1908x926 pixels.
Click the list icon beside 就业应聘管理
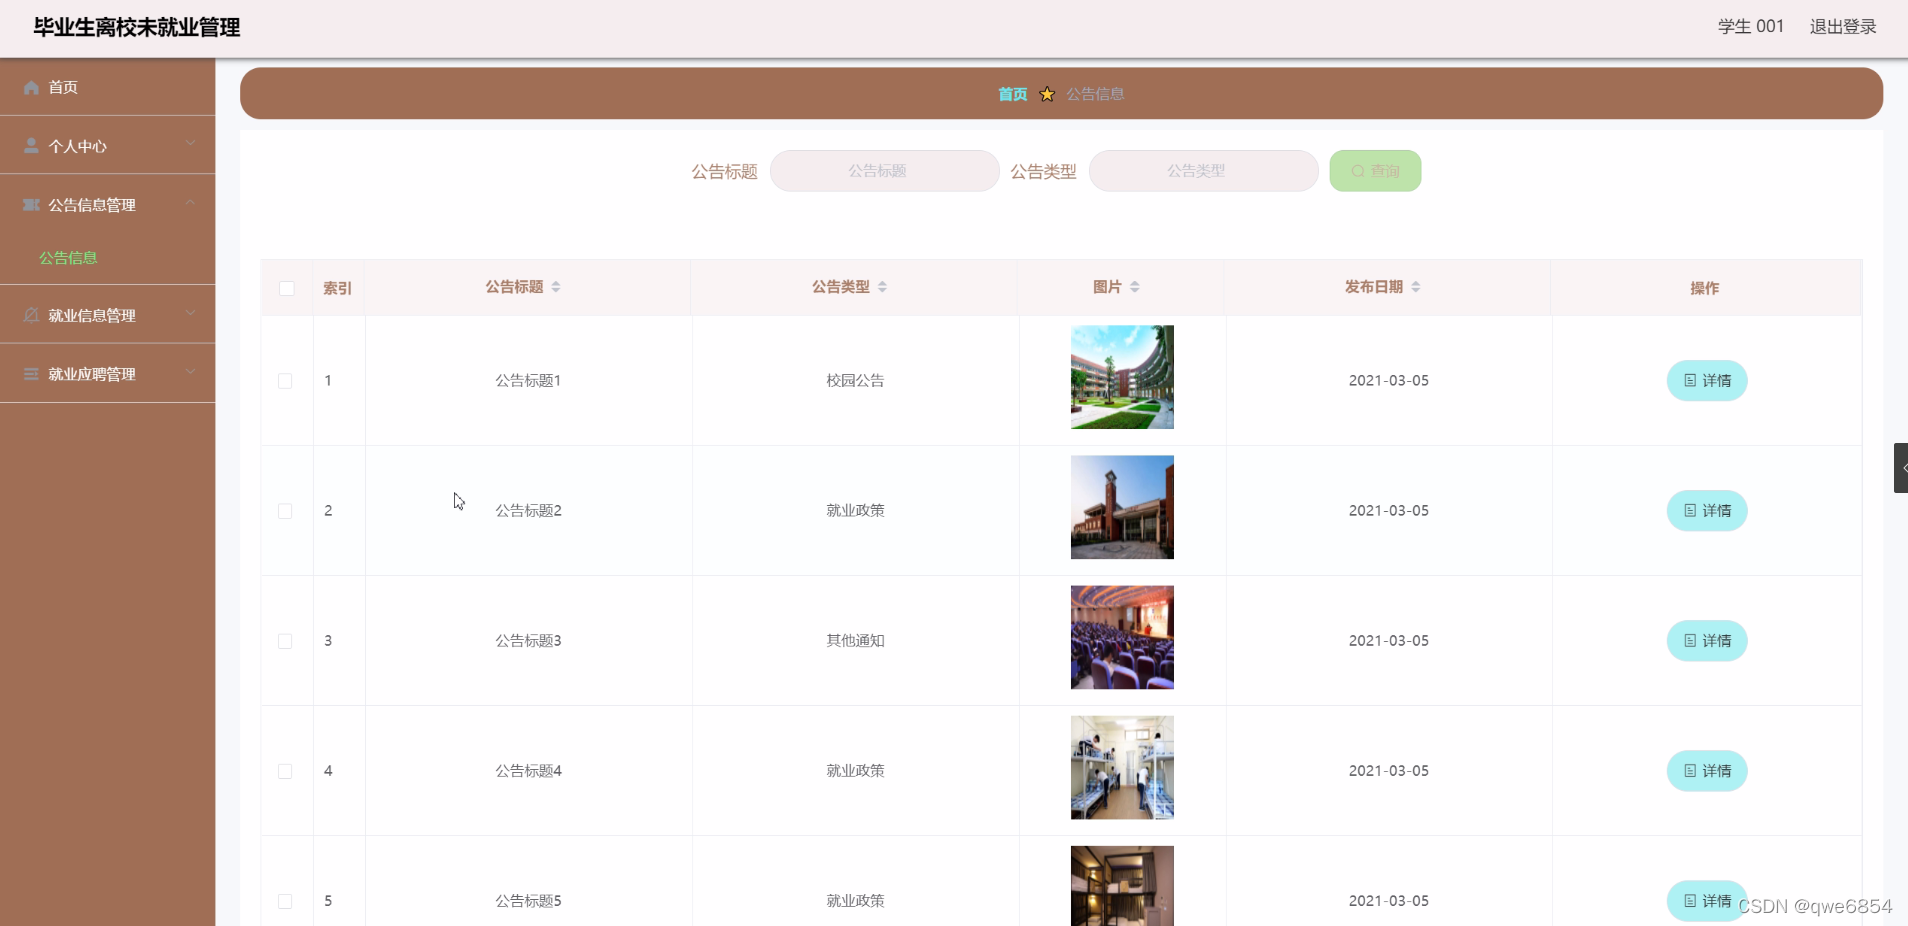point(31,374)
